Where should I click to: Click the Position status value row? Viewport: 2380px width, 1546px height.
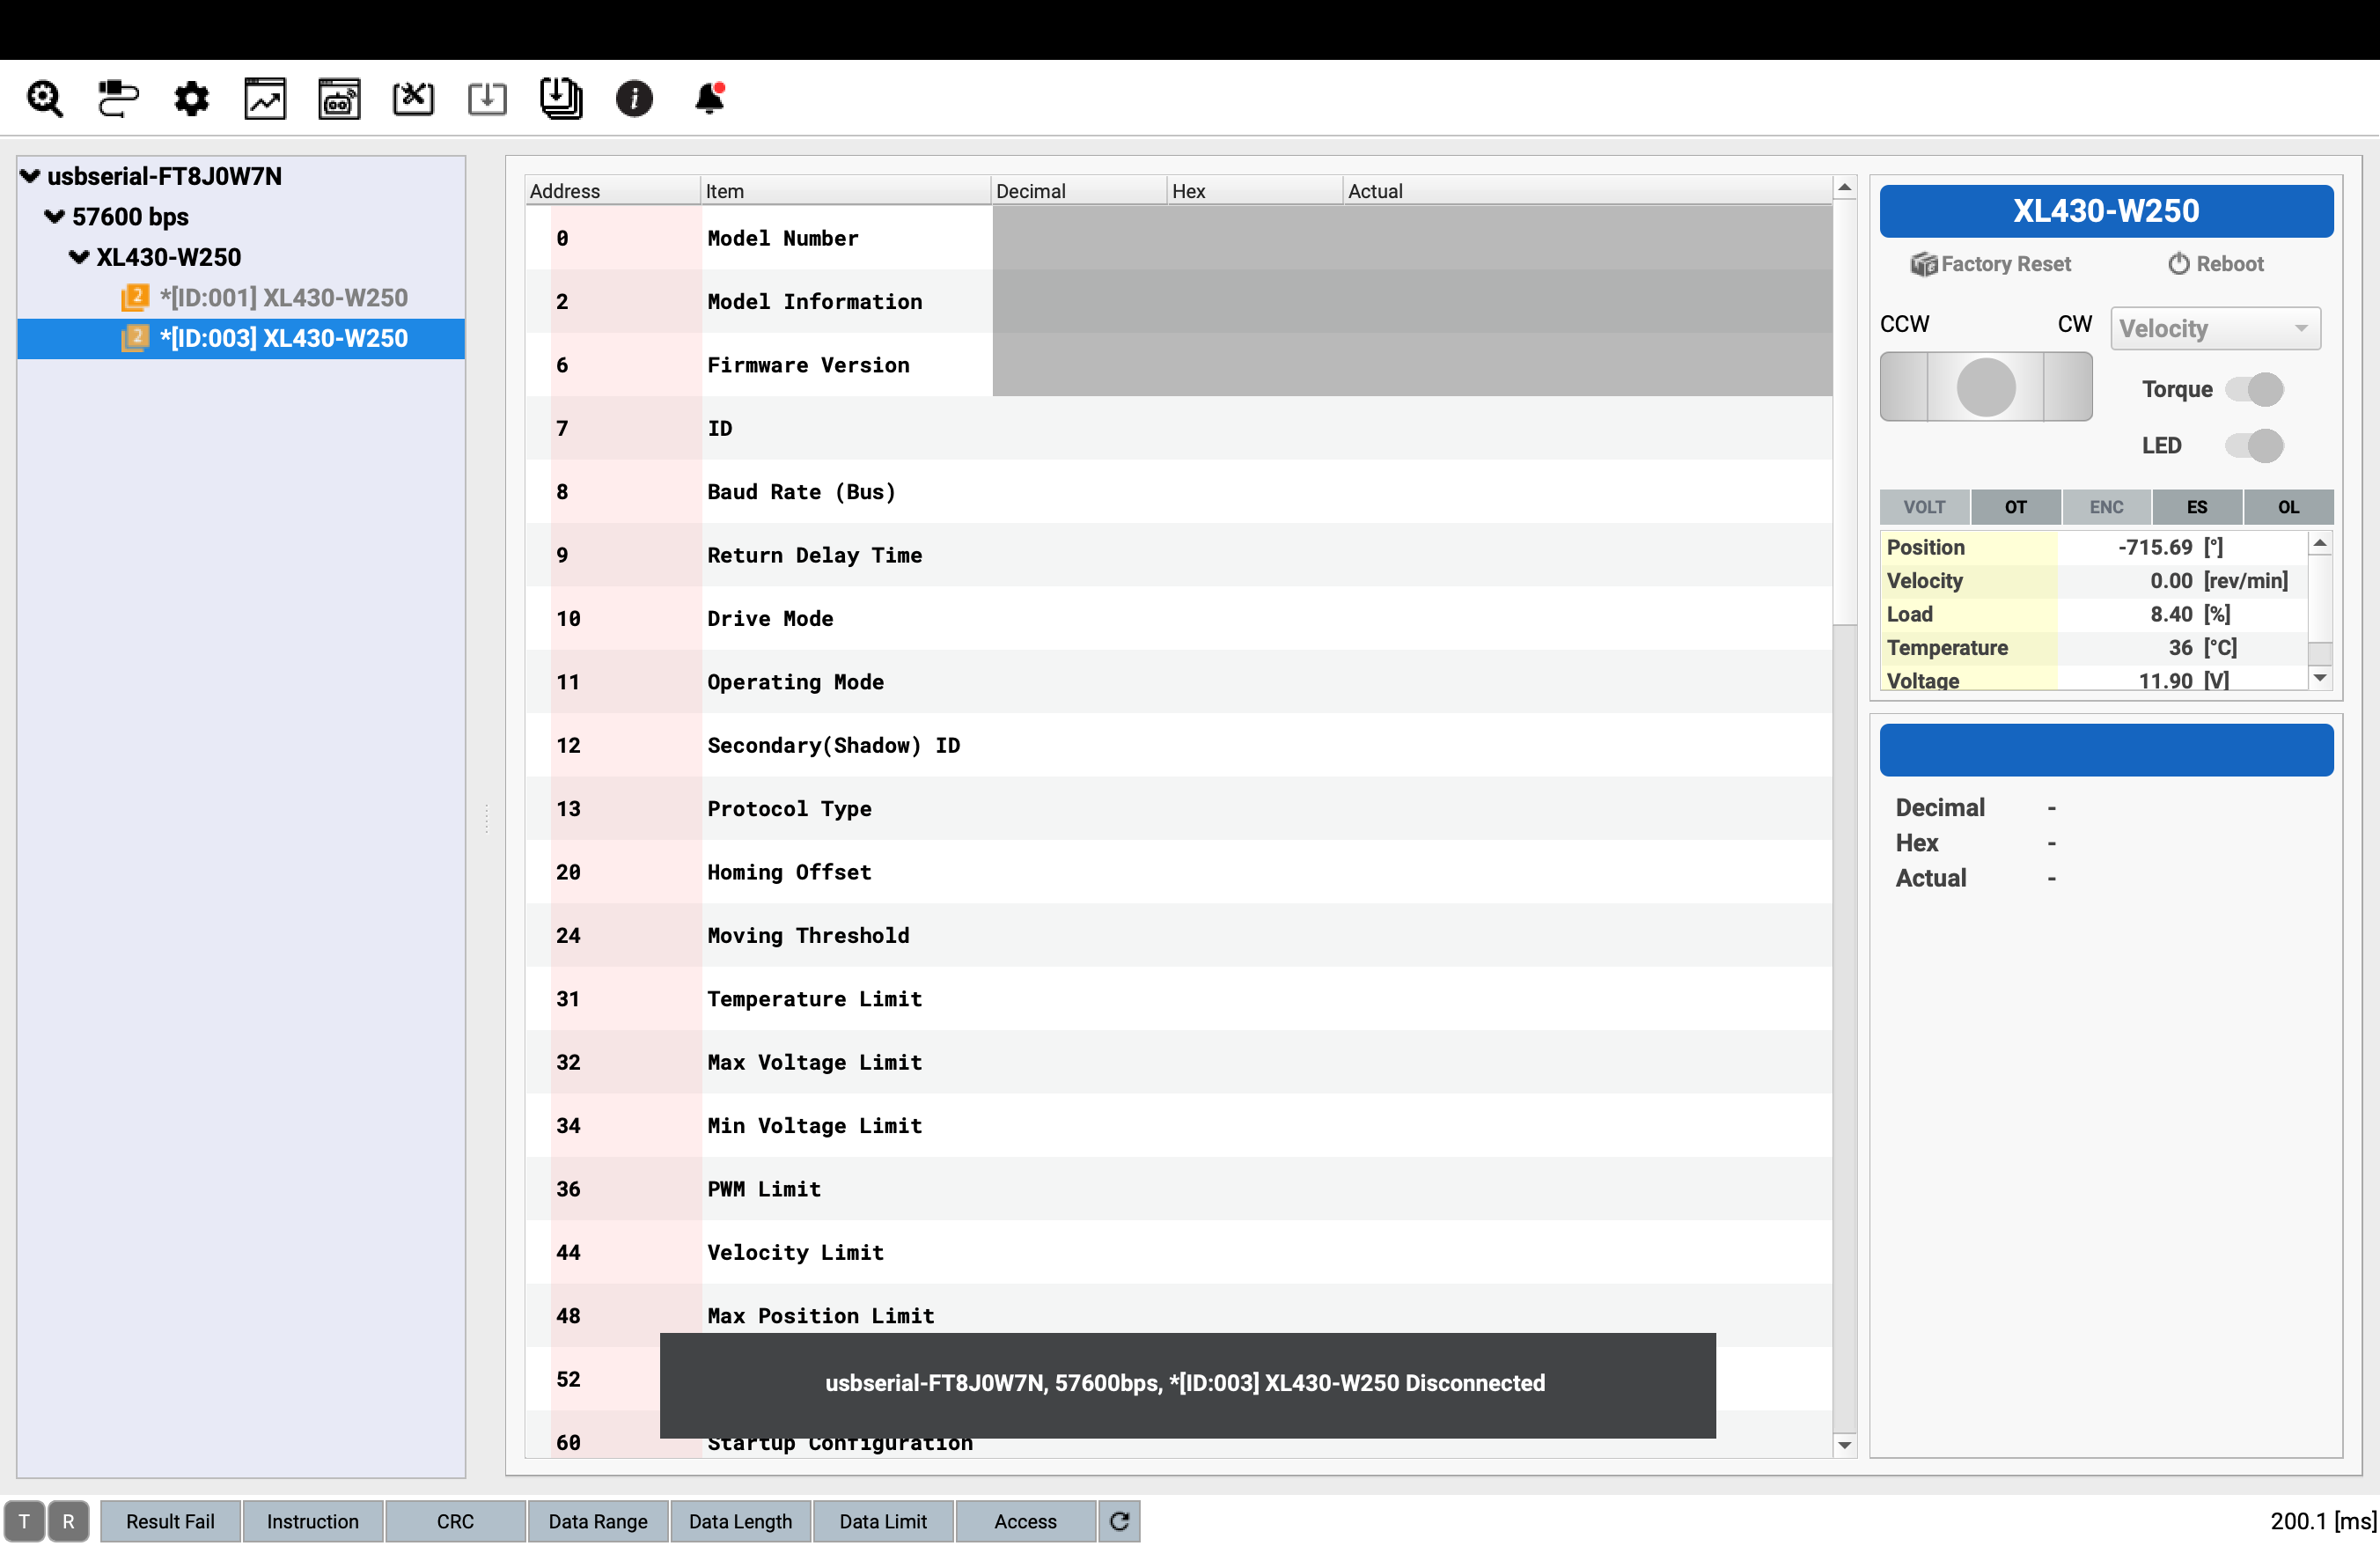tap(2094, 547)
